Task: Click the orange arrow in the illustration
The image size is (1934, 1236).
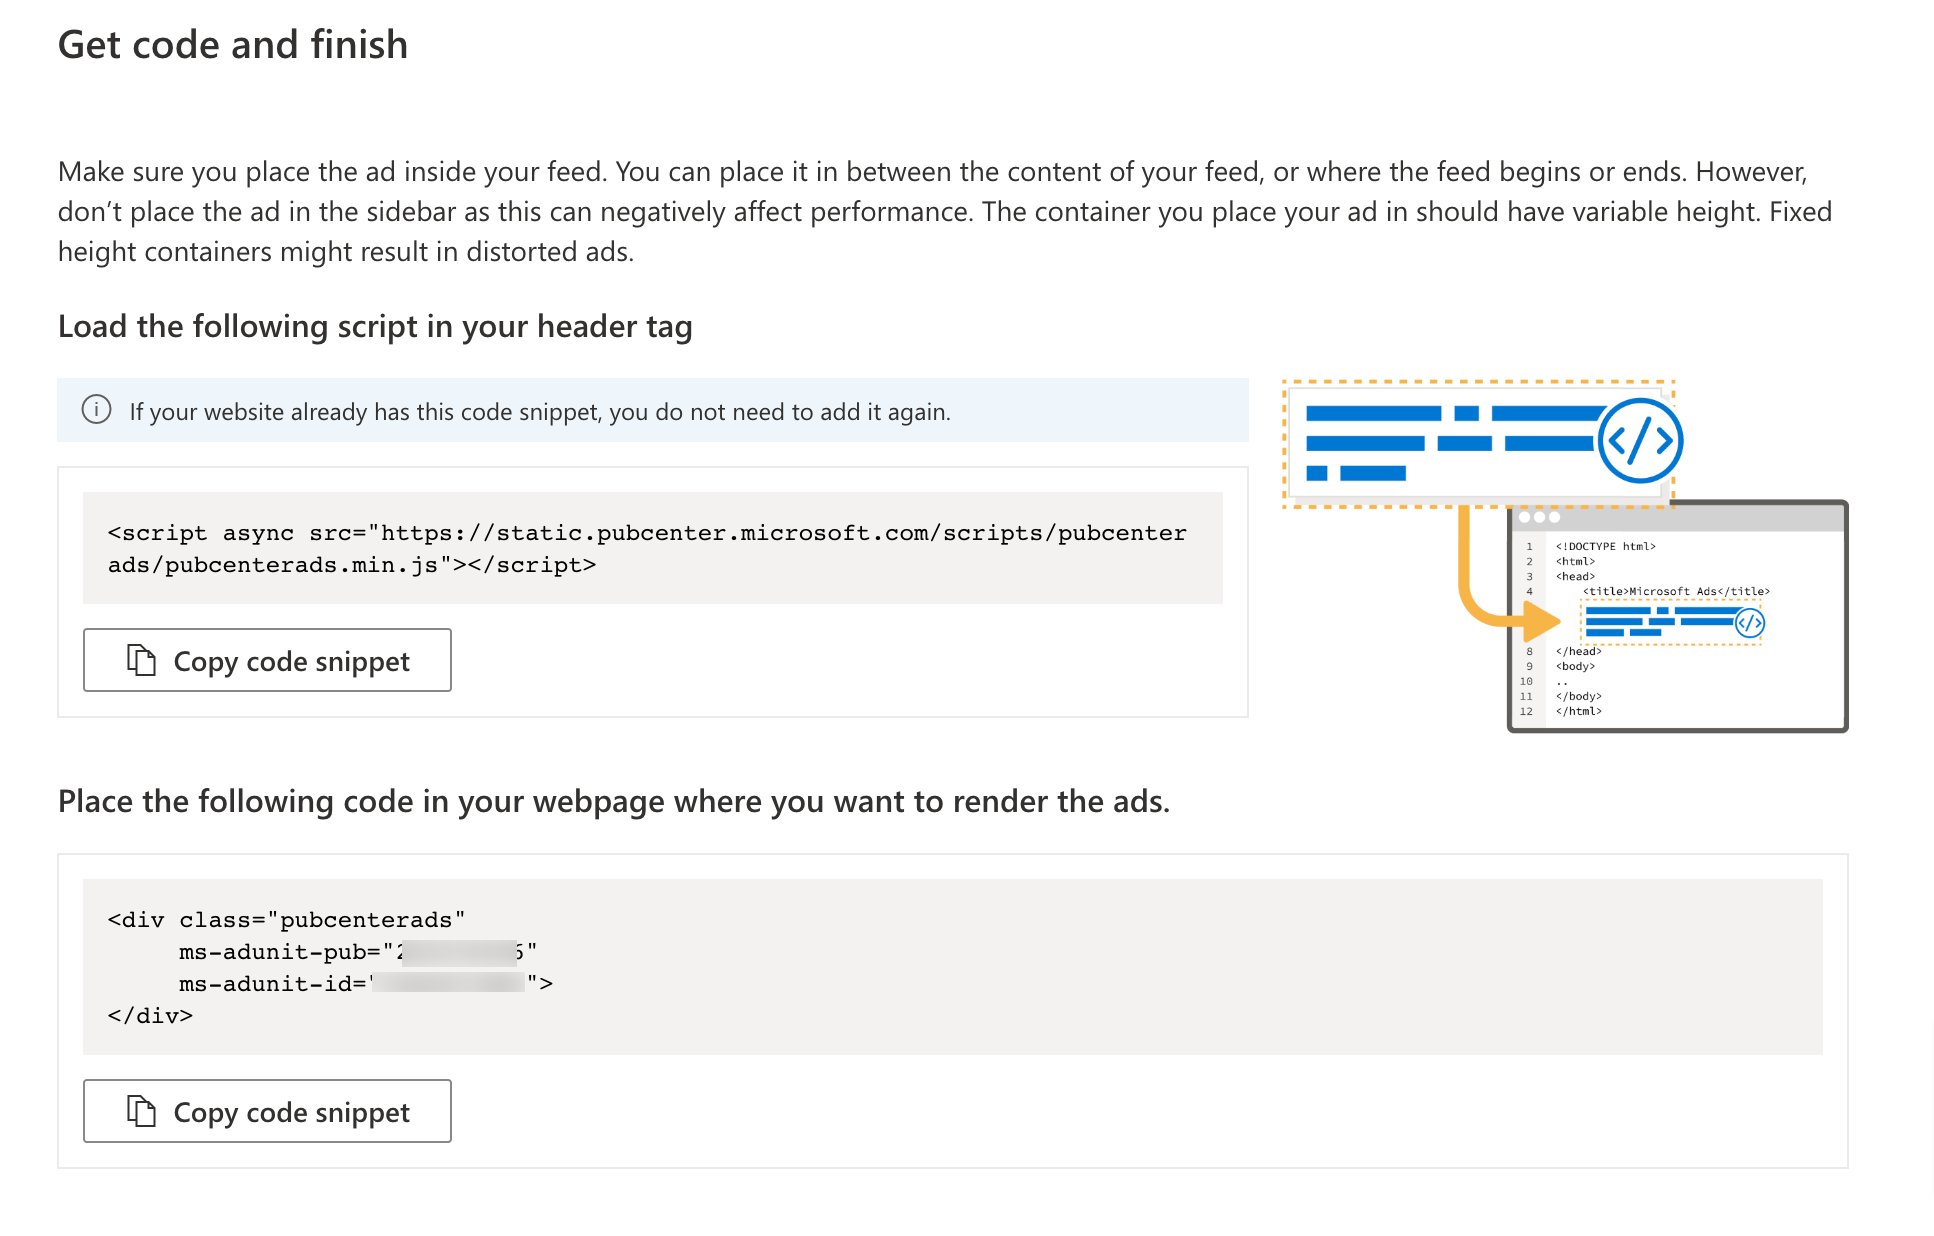Action: click(1500, 598)
